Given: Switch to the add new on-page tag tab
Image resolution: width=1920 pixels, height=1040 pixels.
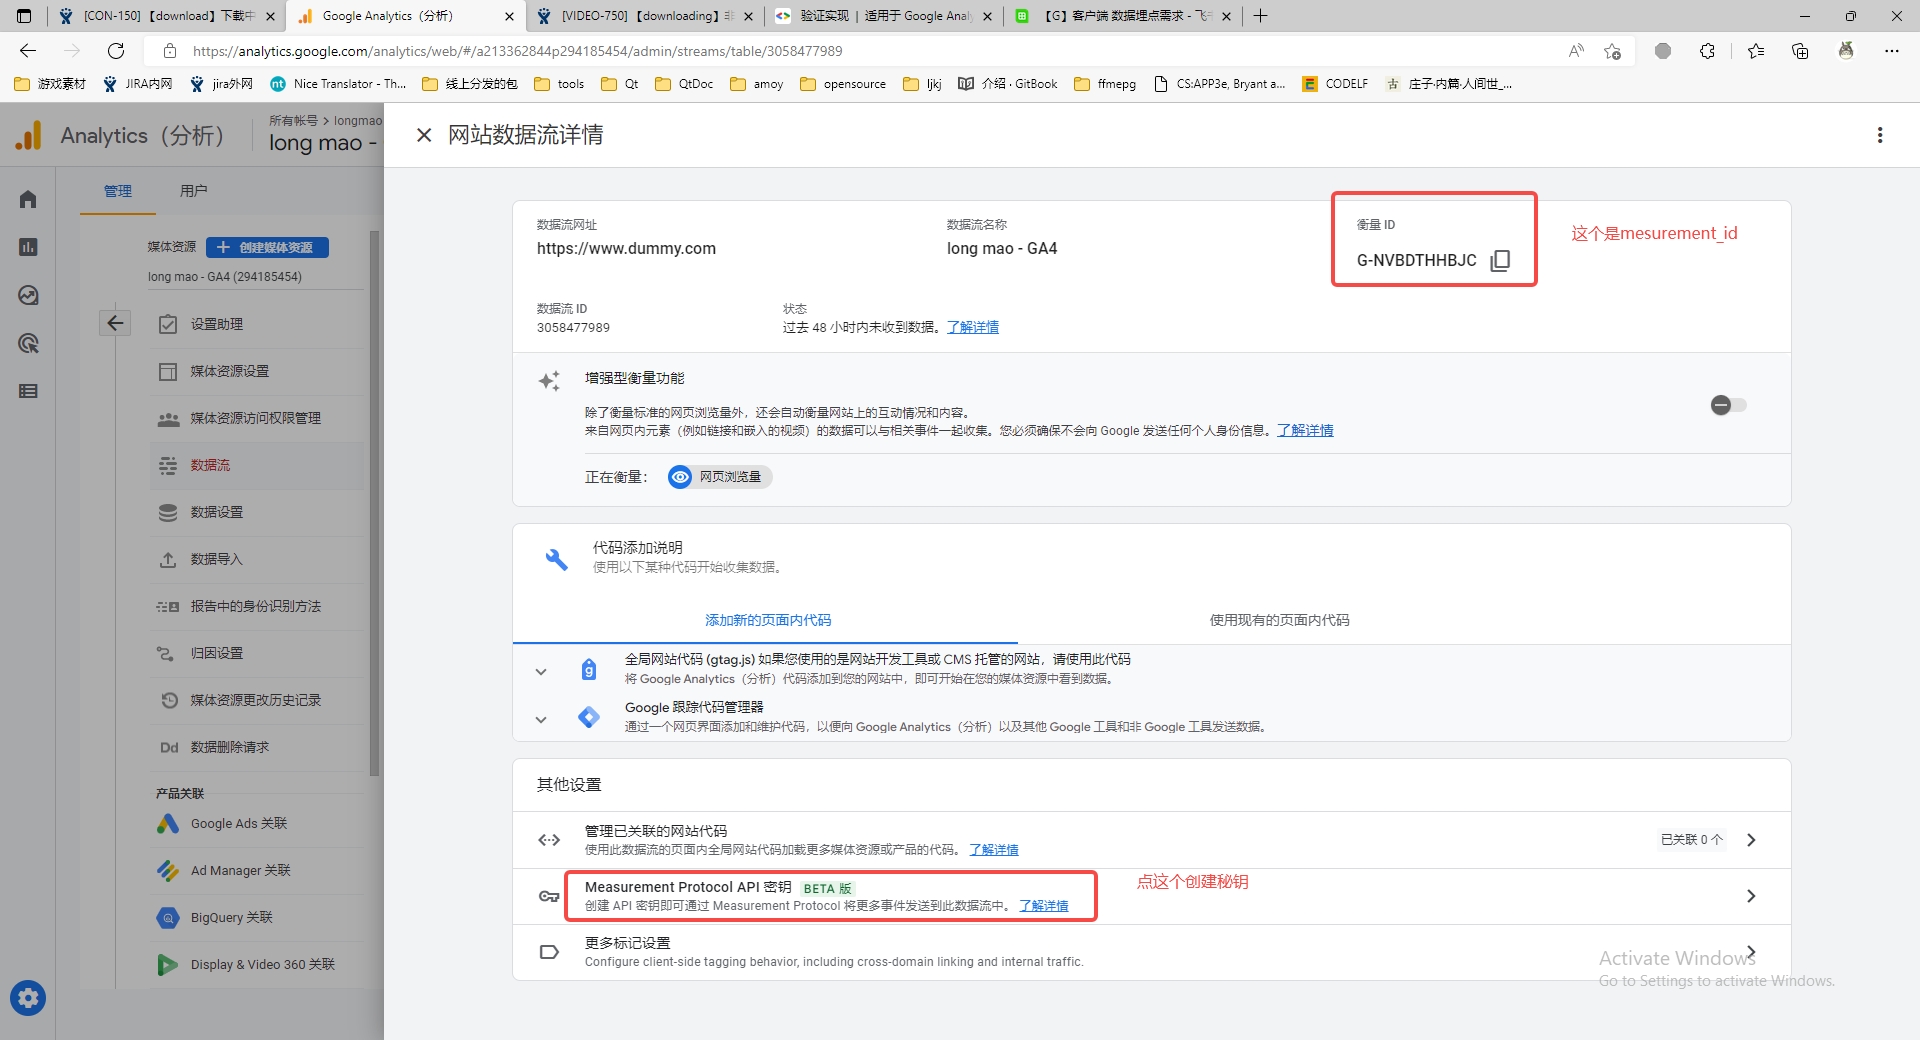Looking at the screenshot, I should click(x=767, y=620).
